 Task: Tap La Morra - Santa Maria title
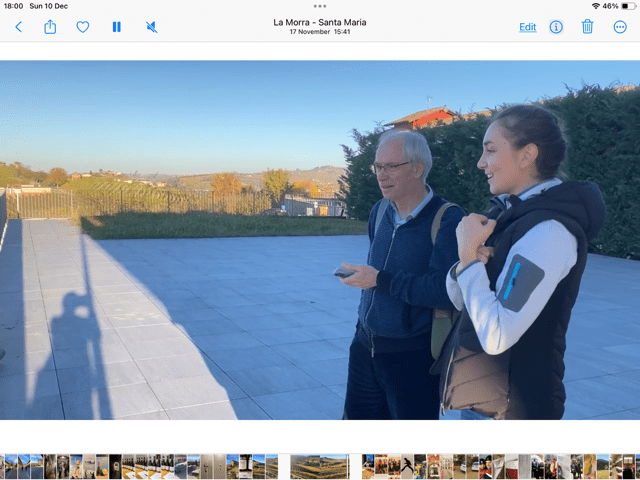click(320, 22)
